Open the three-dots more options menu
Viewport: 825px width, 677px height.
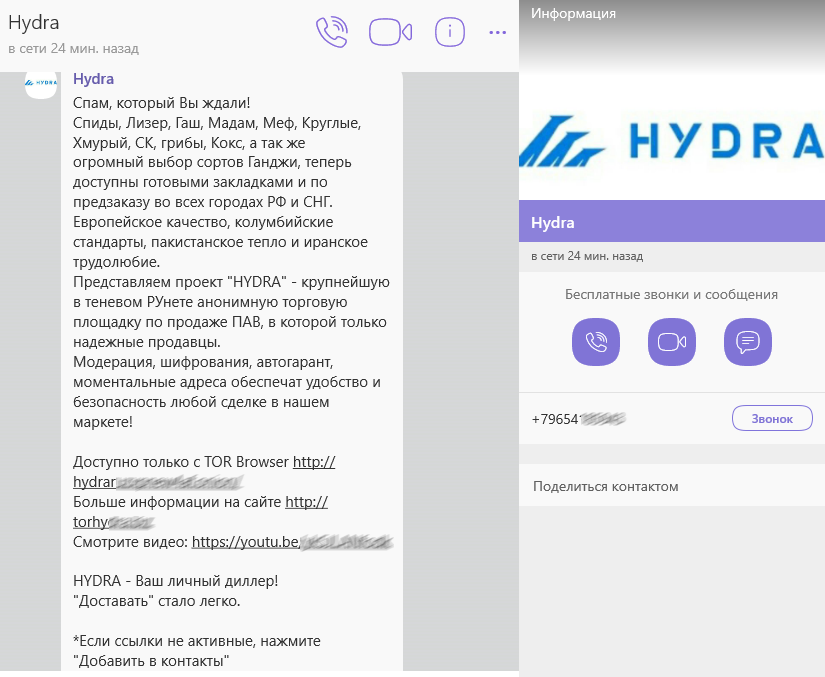click(x=497, y=33)
